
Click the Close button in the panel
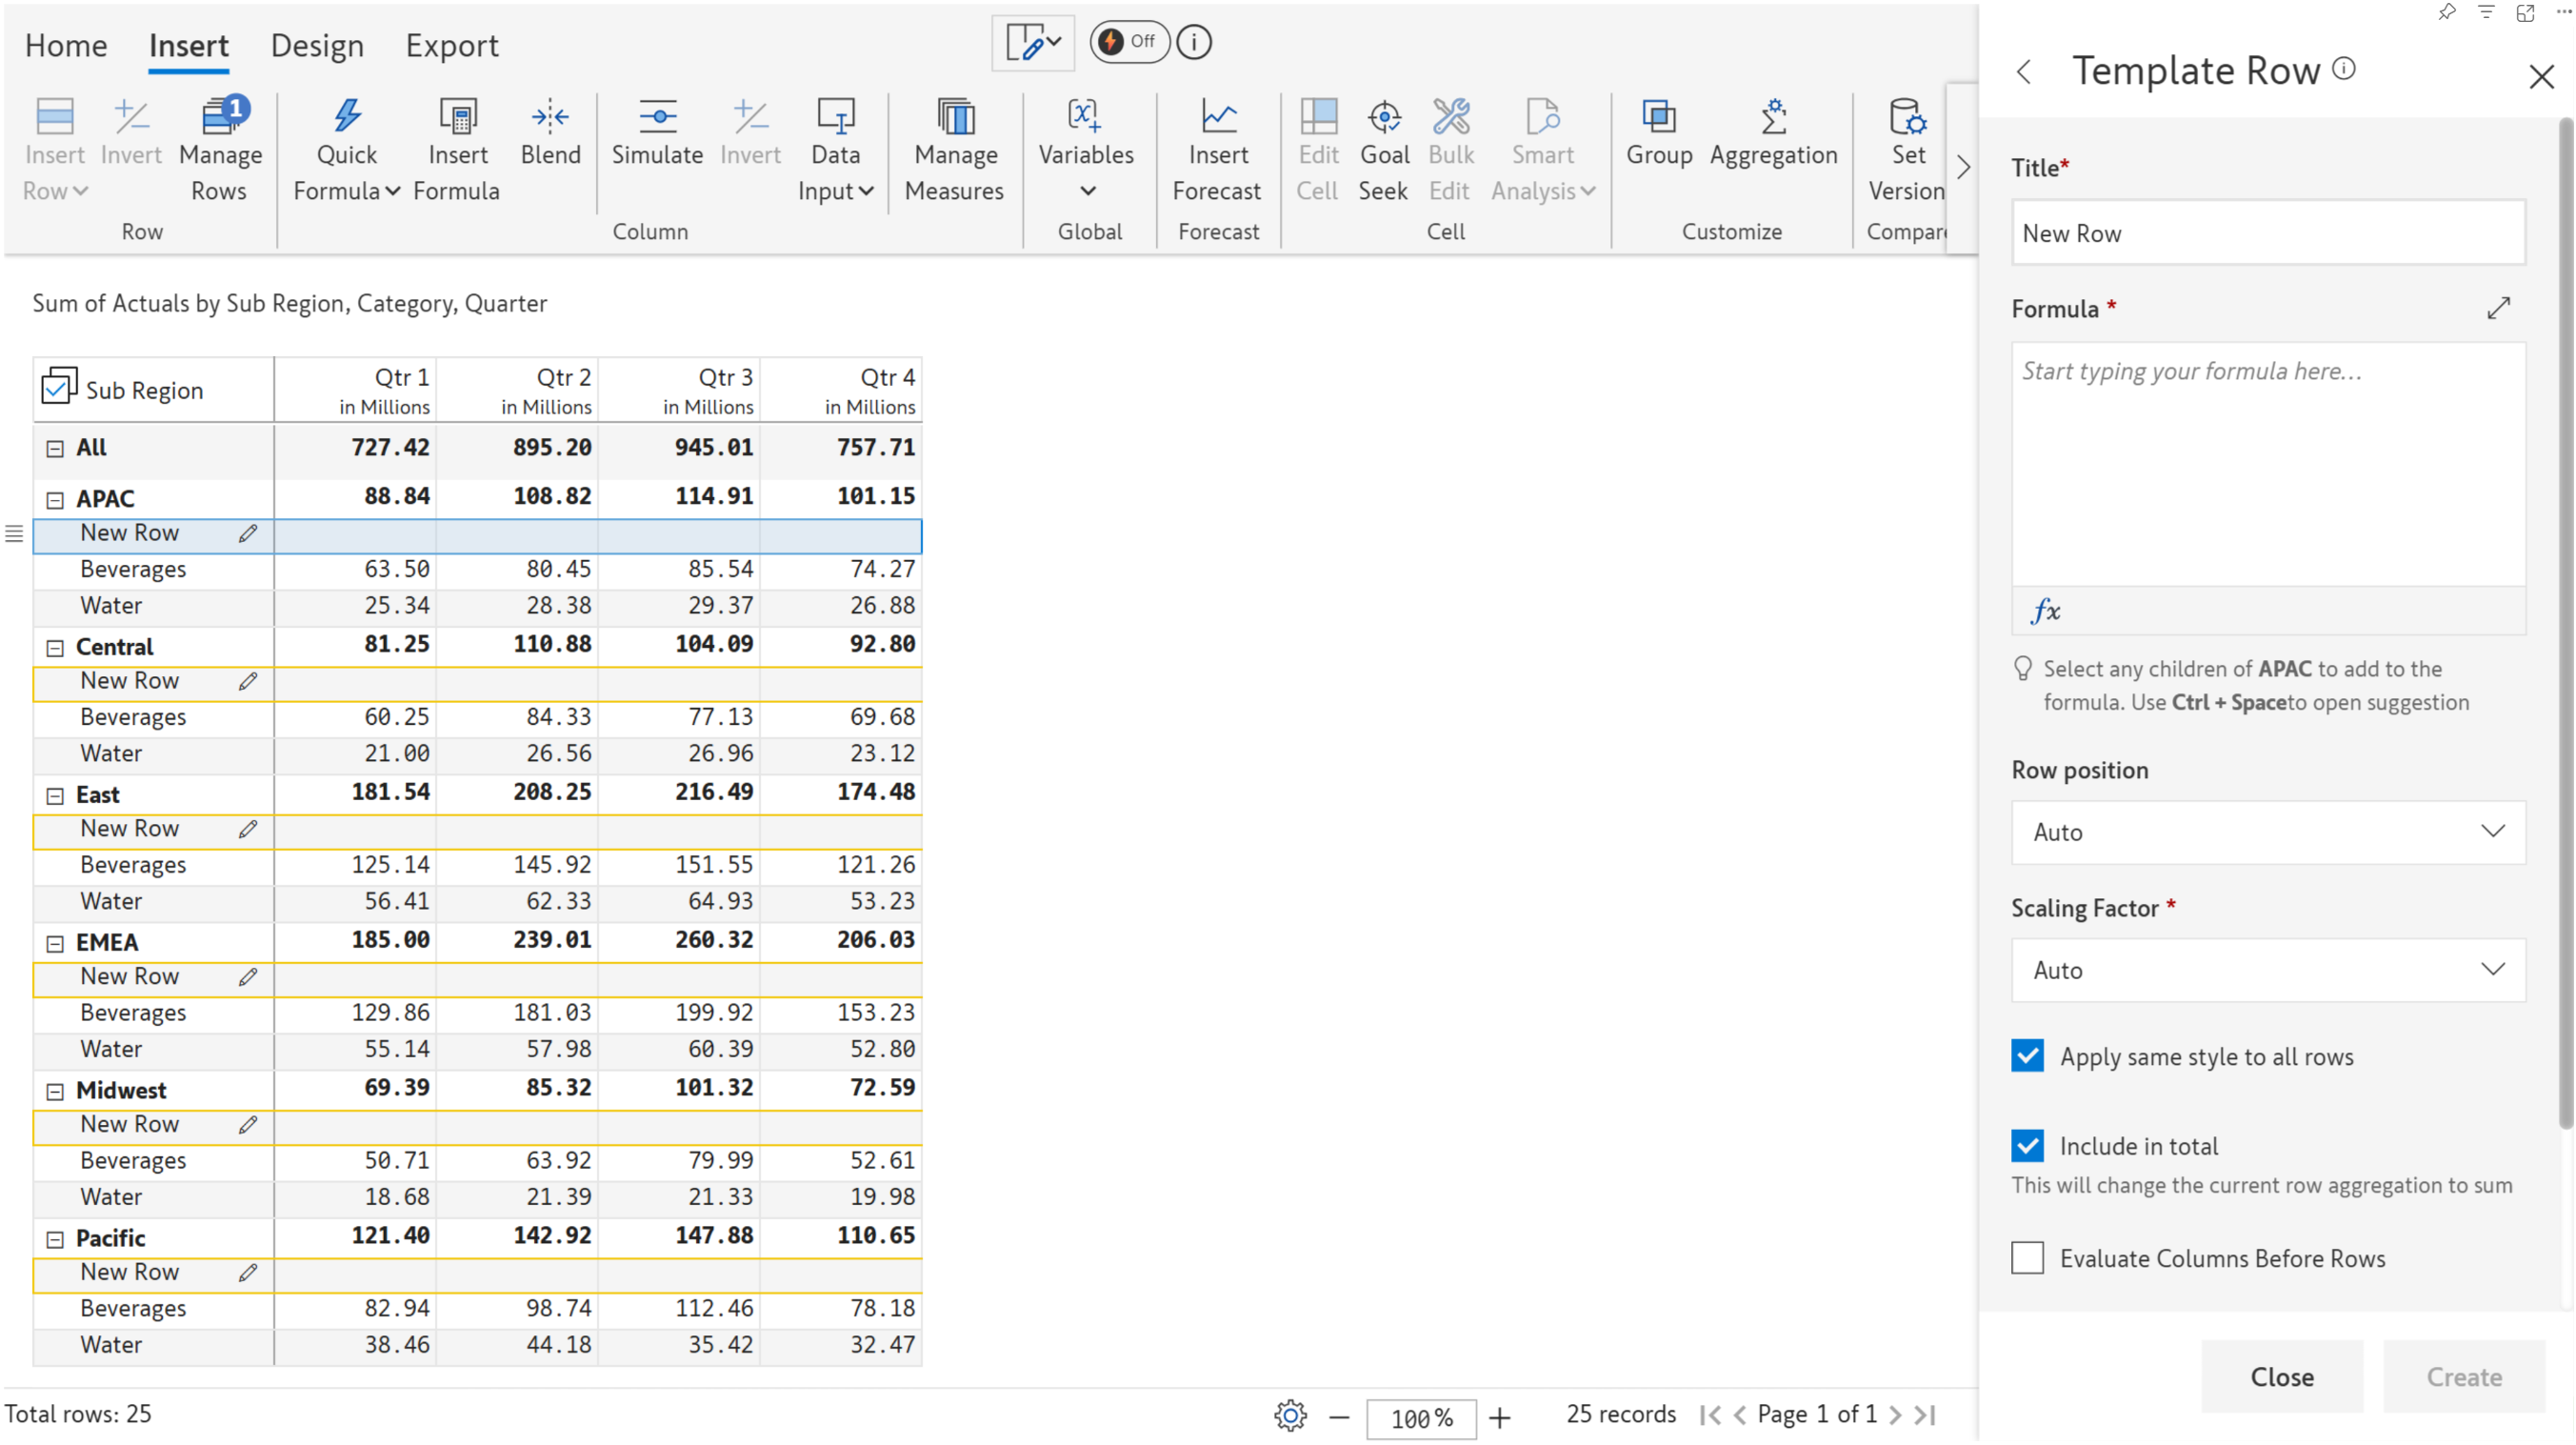(2281, 1377)
